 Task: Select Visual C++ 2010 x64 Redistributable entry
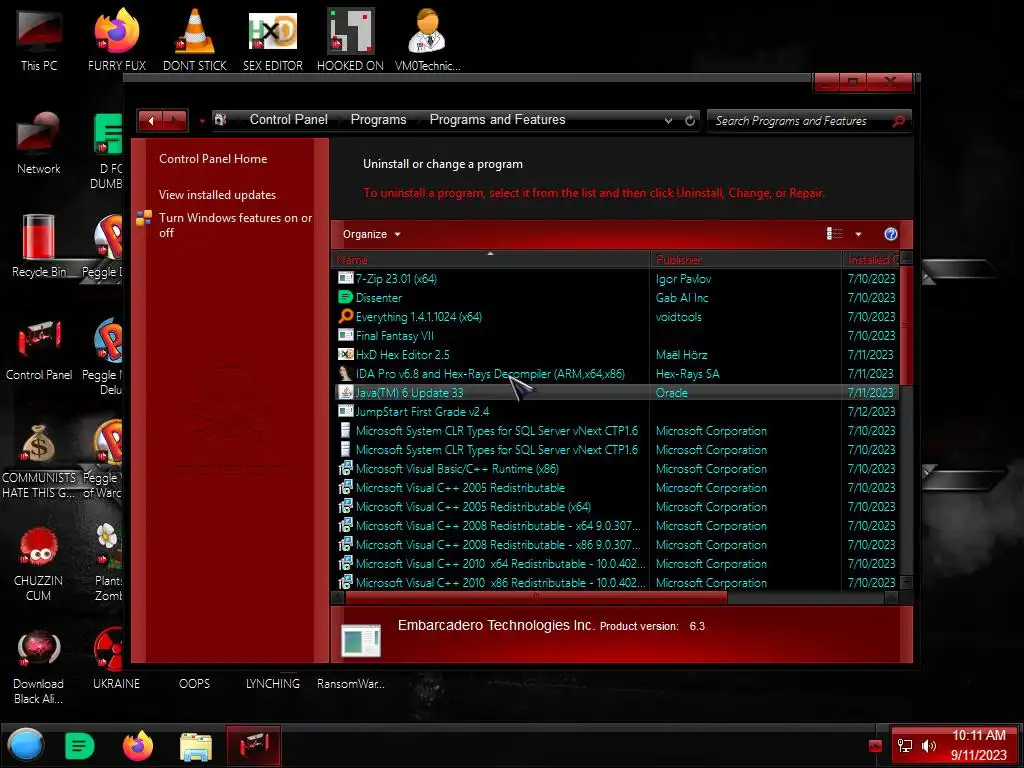pyautogui.click(x=615, y=564)
